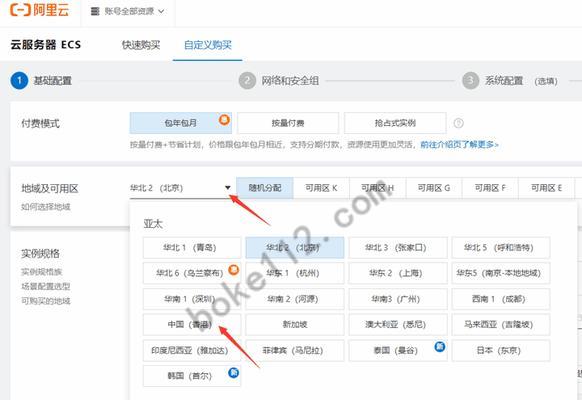Choose region 华南 2 (河源)
The image size is (582, 400).
click(295, 299)
